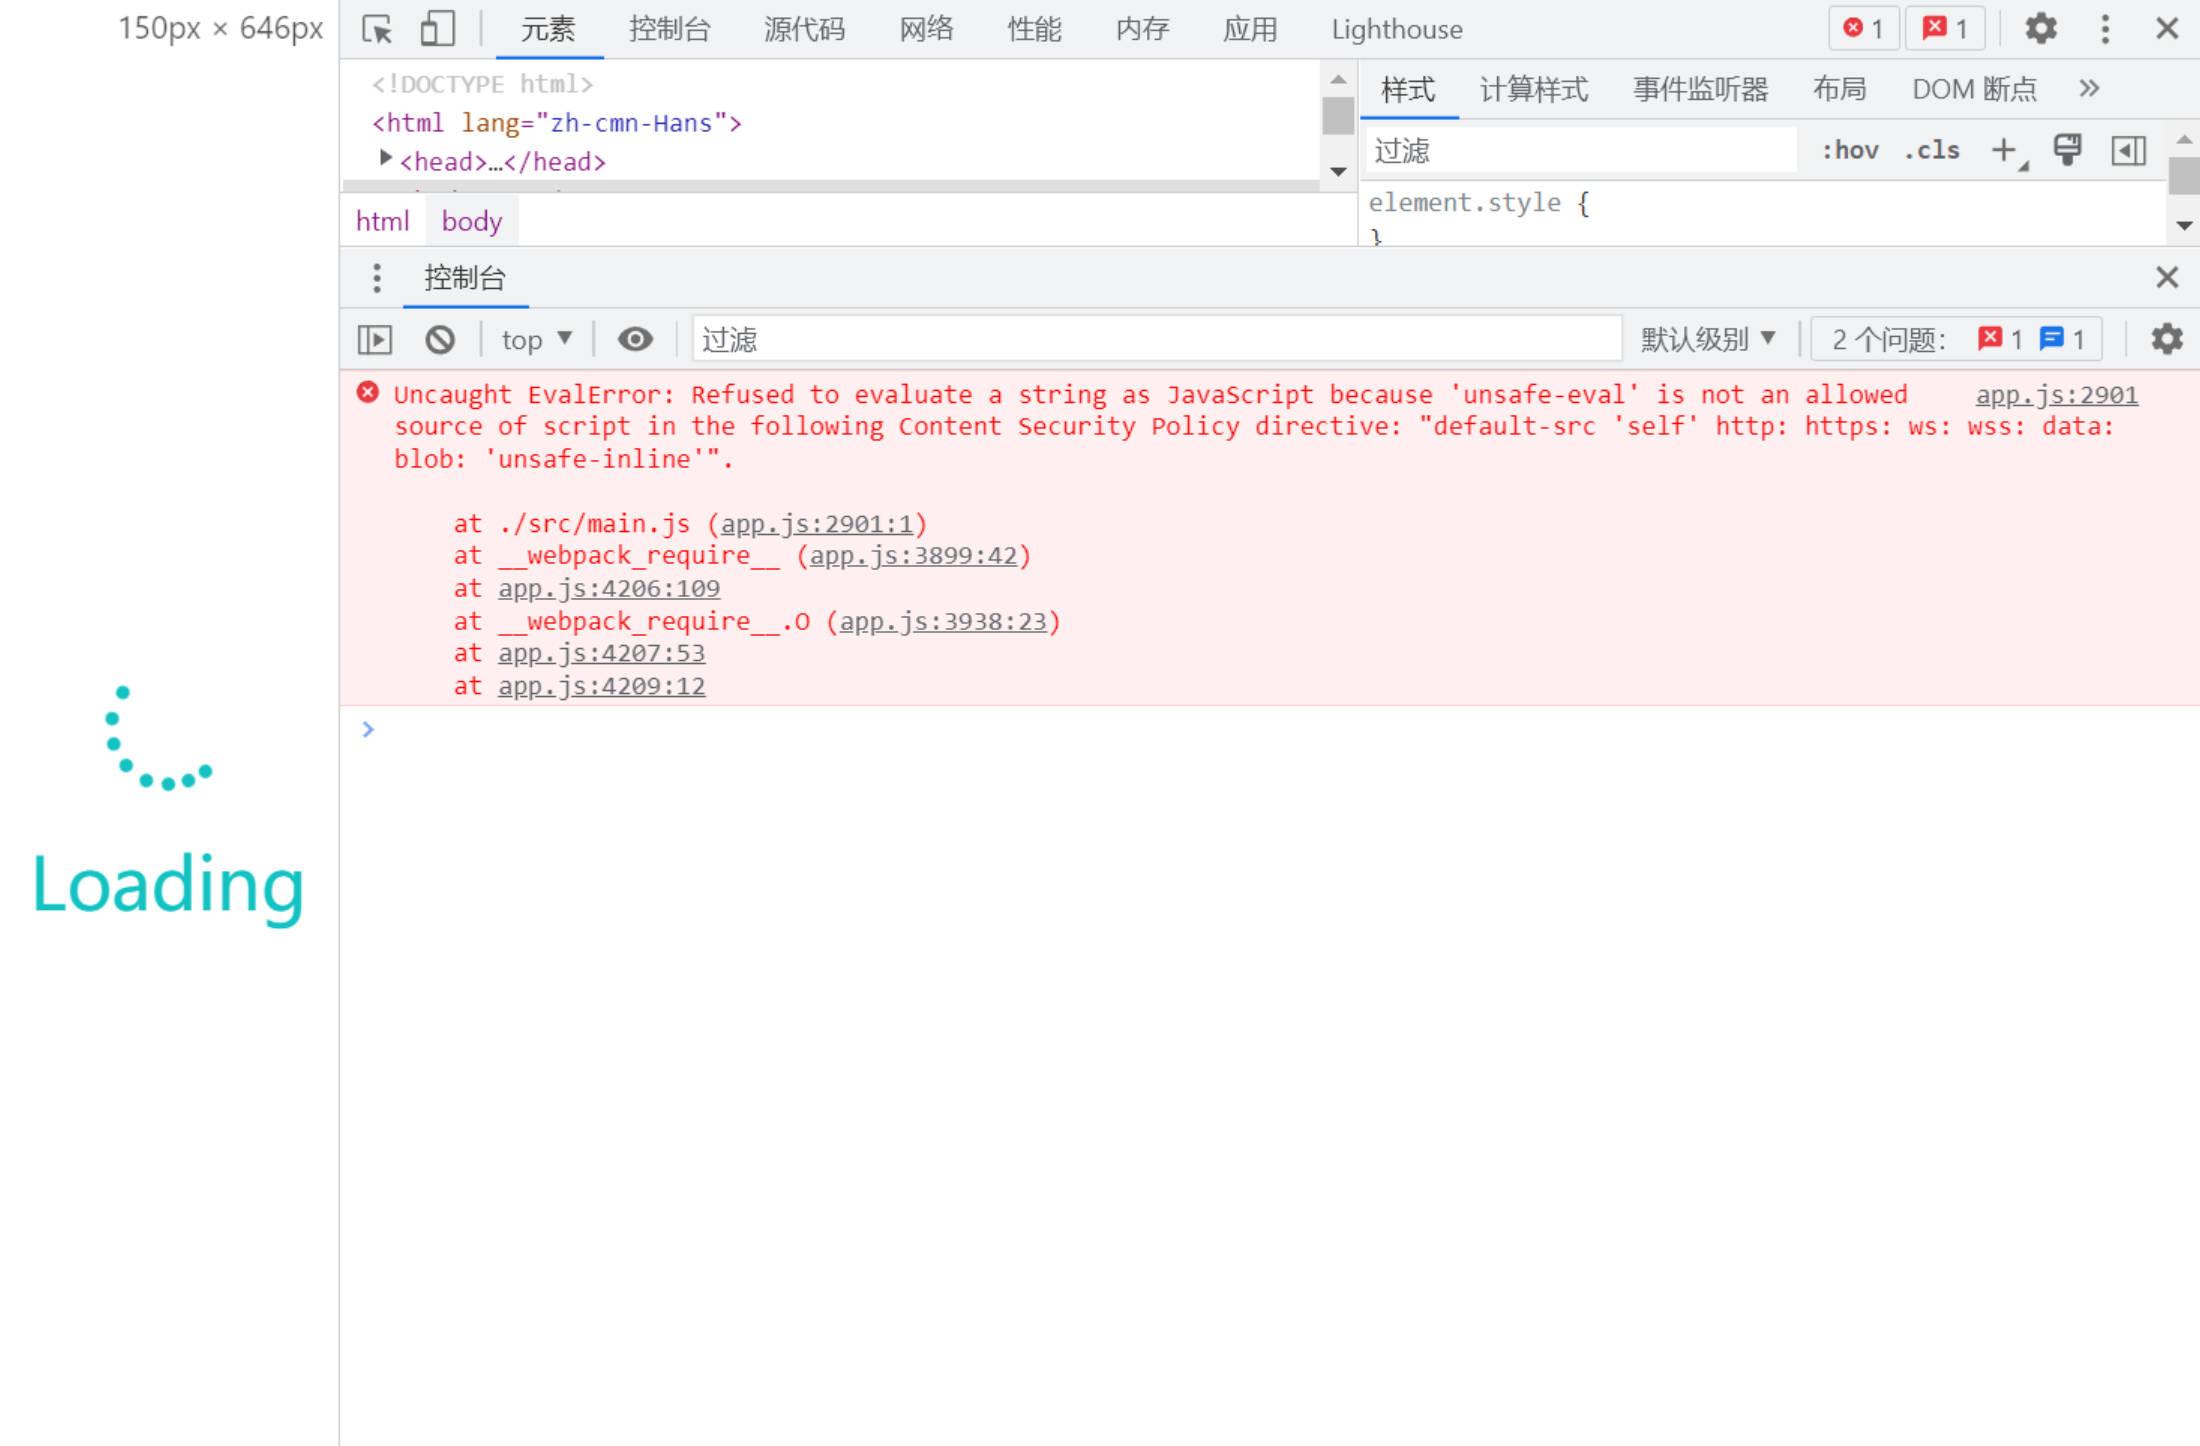Screen dimensions: 2200x1446
Task: Activate the inspect element picker tool
Action: click(377, 29)
